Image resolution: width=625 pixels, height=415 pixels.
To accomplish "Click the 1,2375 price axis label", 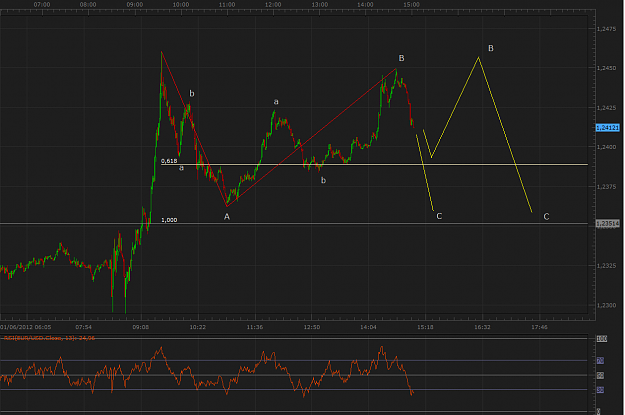I will 606,187.
